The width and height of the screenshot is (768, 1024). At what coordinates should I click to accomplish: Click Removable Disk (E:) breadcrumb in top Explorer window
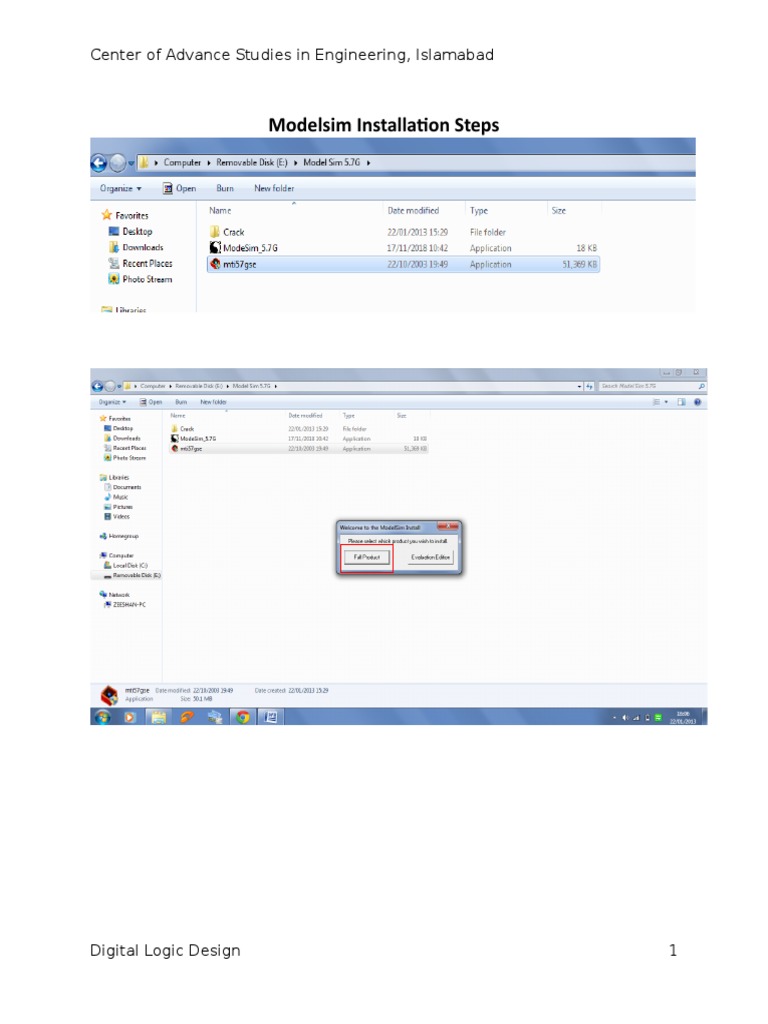(251, 163)
